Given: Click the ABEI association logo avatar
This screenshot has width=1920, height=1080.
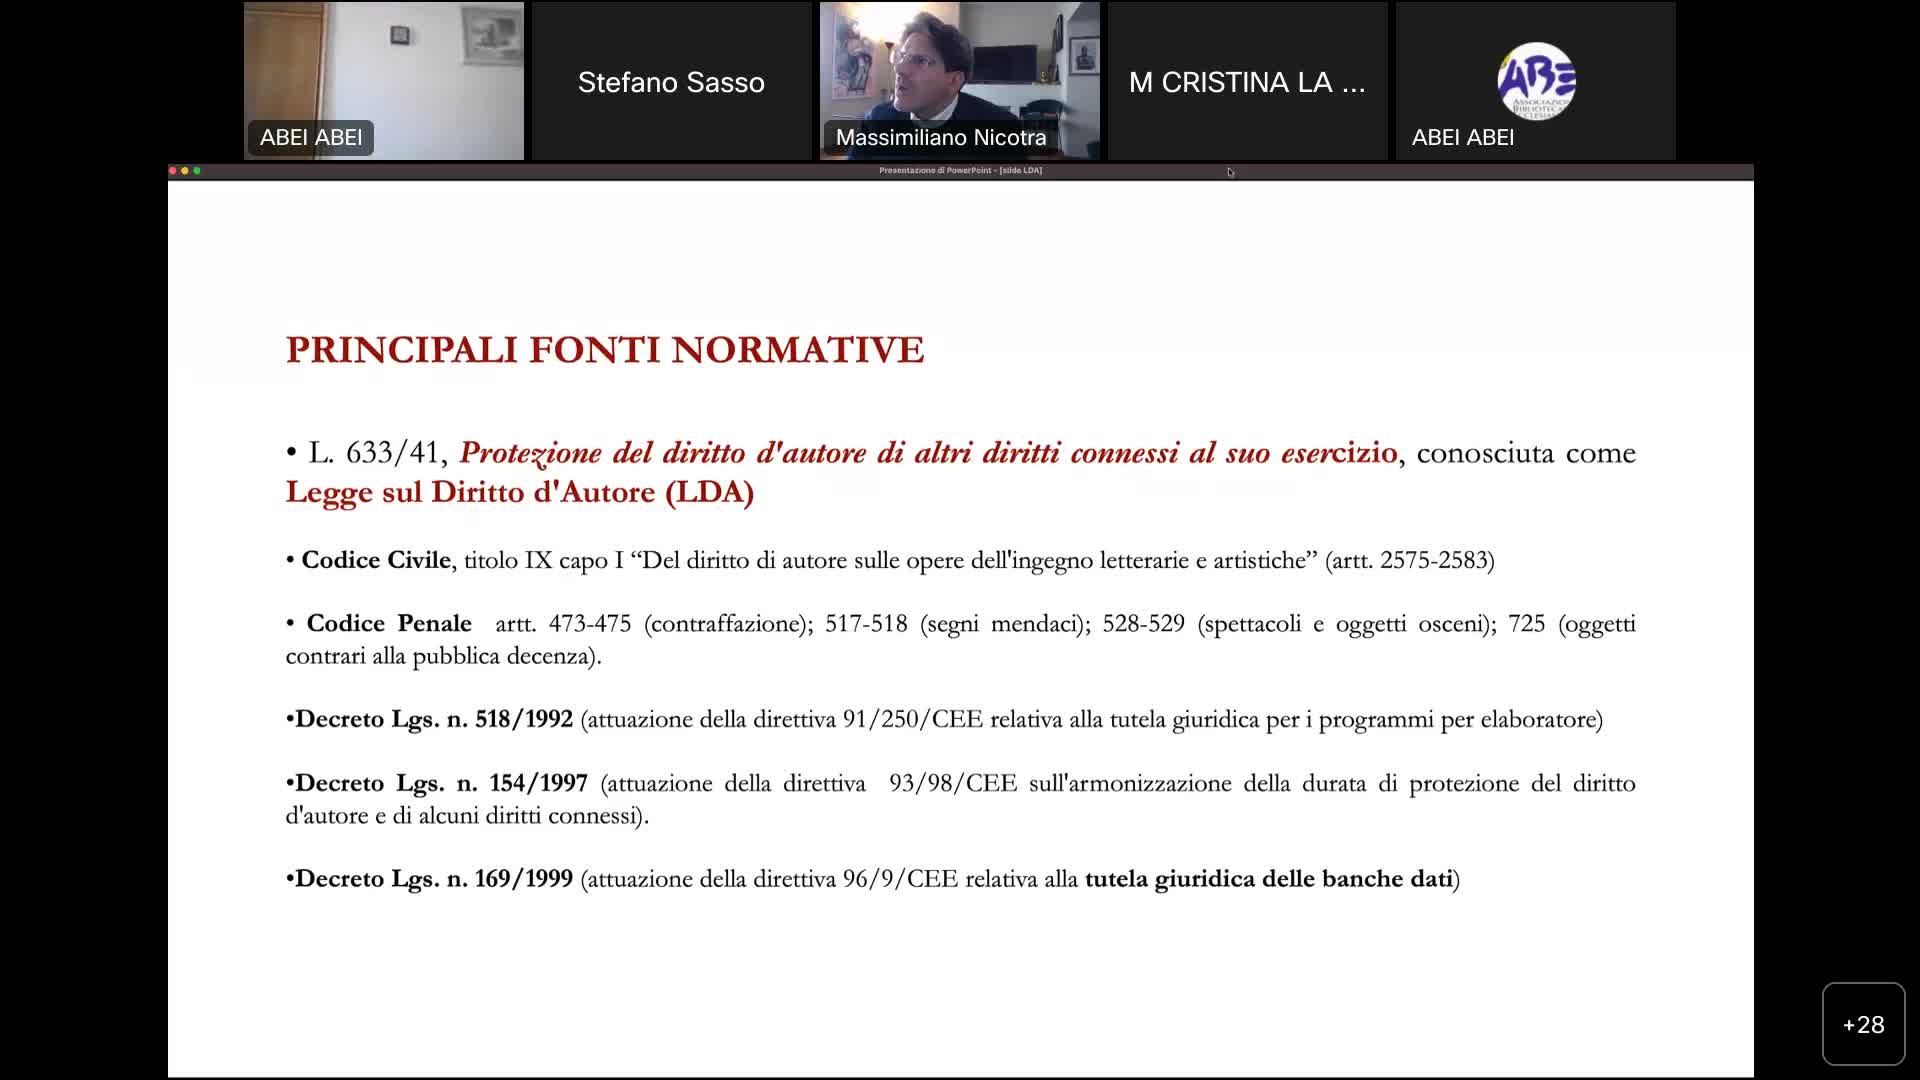Looking at the screenshot, I should click(x=1536, y=80).
